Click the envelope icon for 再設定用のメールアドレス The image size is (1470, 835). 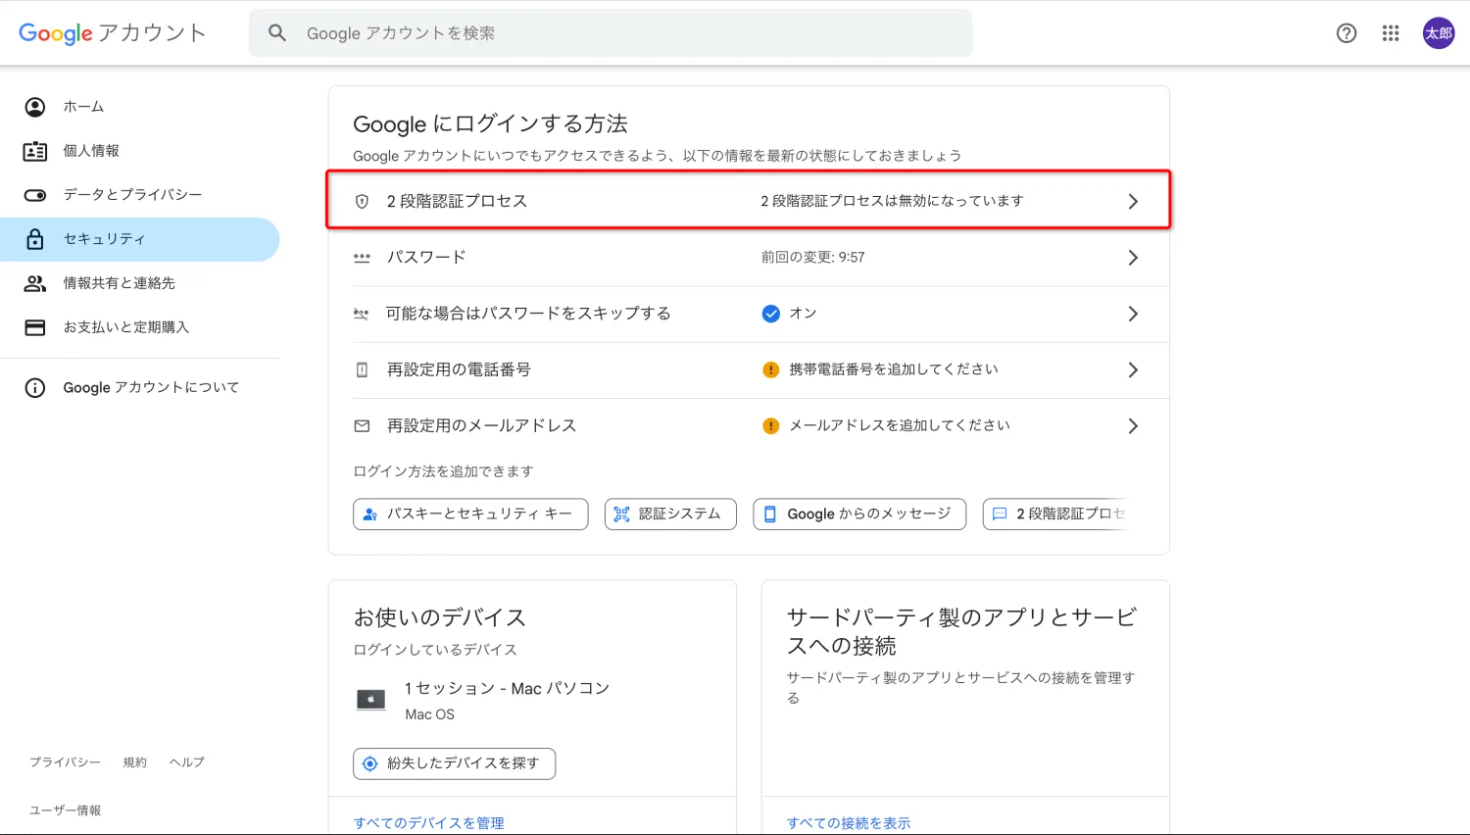(x=362, y=426)
